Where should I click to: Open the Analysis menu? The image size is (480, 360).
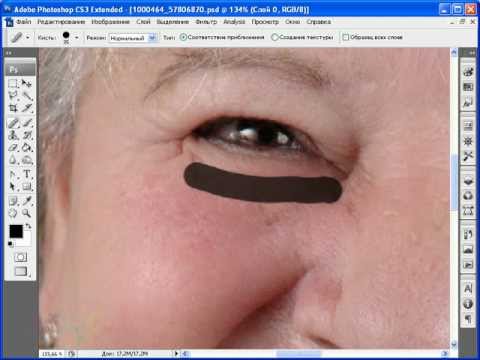click(x=234, y=22)
